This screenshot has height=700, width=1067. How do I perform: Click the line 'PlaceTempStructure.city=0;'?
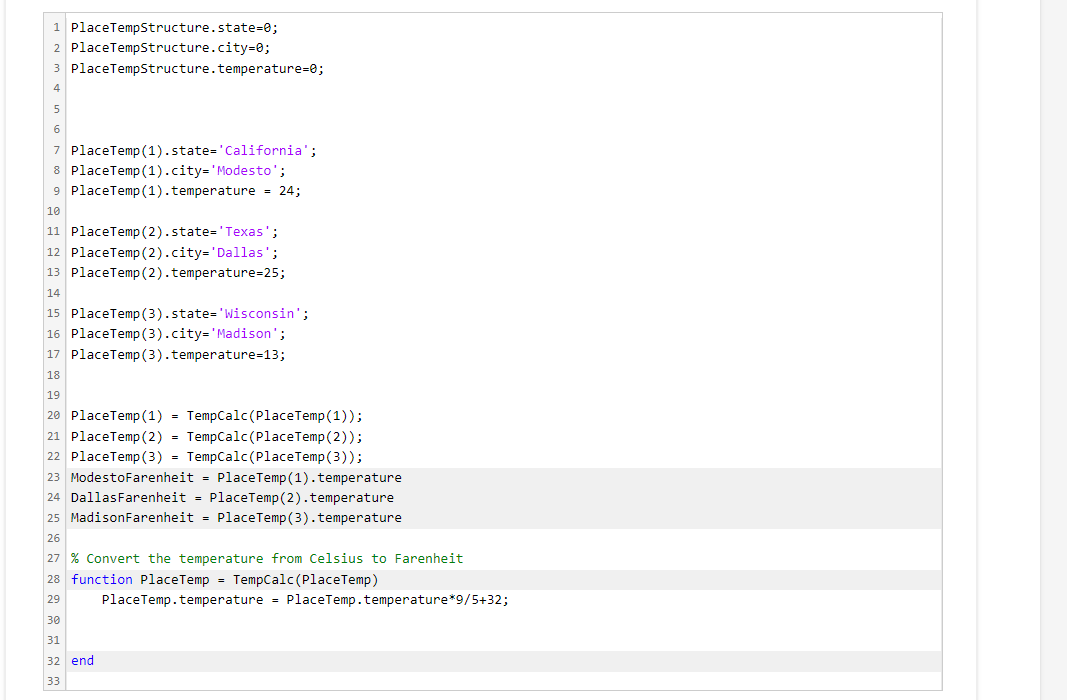click(170, 48)
